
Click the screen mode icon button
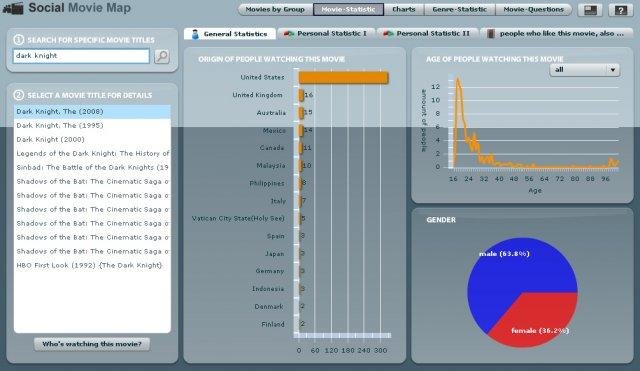coord(590,10)
